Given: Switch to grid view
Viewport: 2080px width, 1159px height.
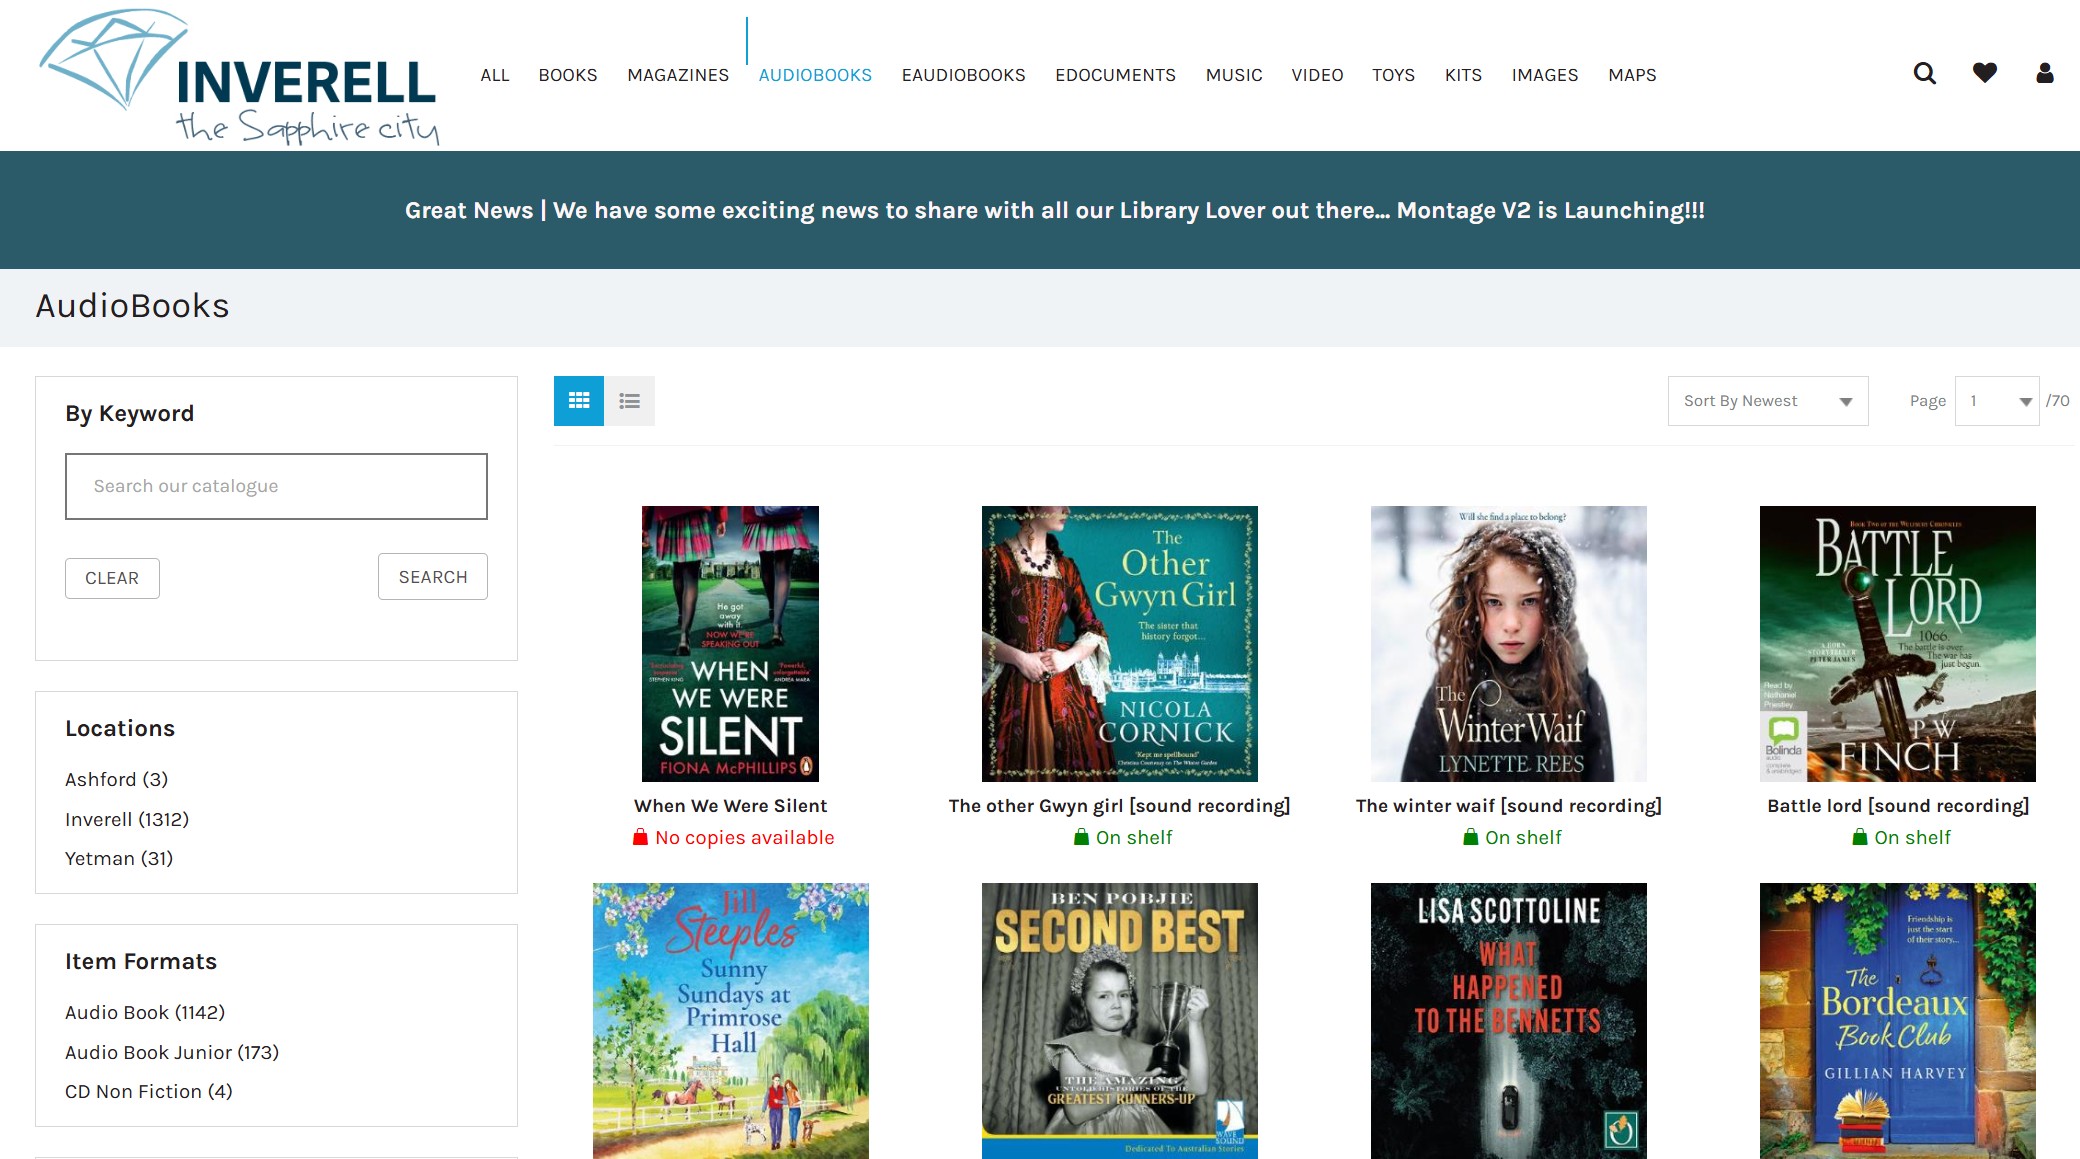Looking at the screenshot, I should 579,401.
